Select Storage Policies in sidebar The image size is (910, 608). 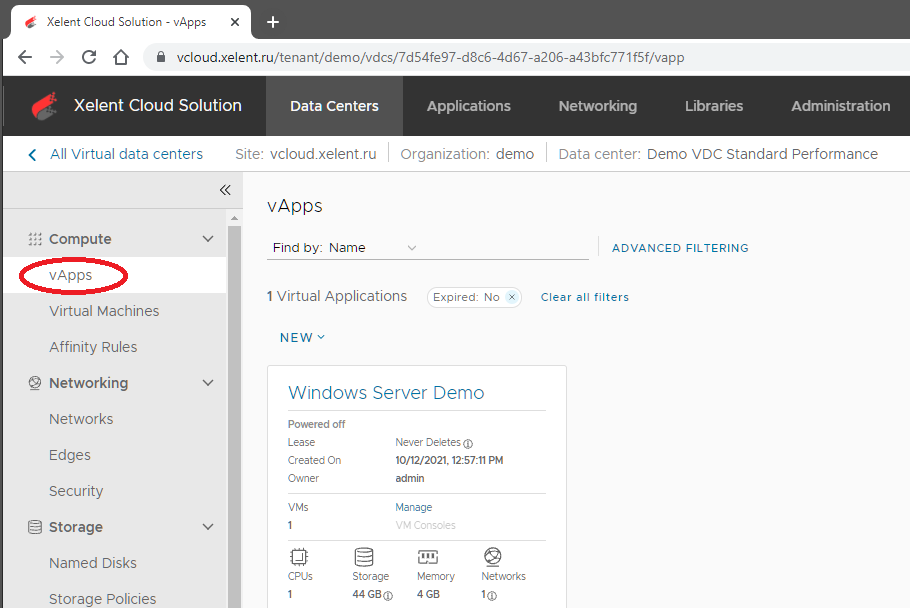click(x=102, y=599)
